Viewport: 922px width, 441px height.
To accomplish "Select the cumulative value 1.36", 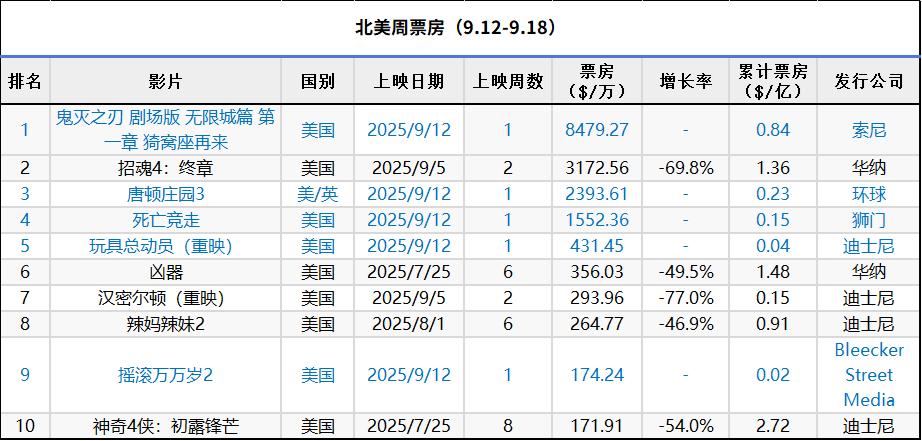I will [773, 169].
